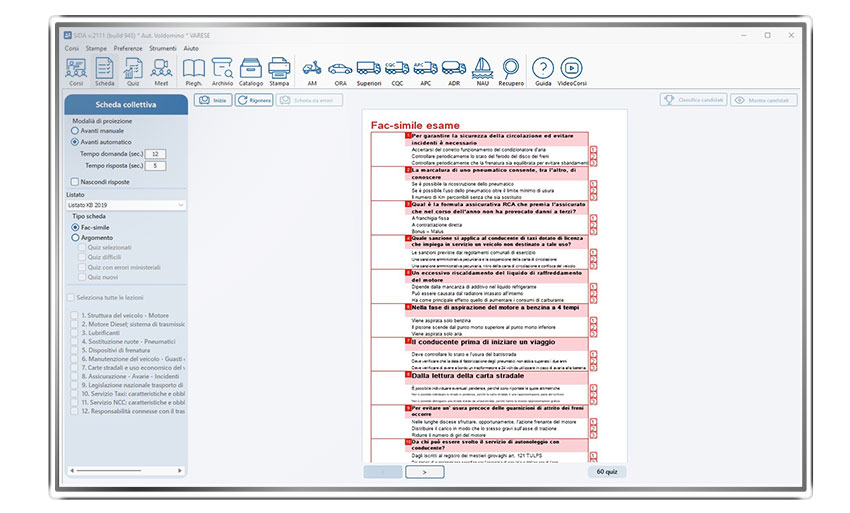The image size is (850, 513).
Task: Click the Stampa printer icon
Action: click(x=280, y=70)
